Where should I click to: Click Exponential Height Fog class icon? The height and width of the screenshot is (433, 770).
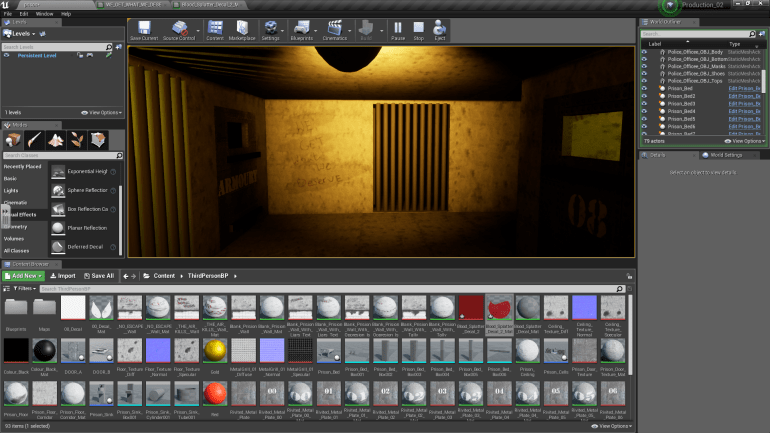pos(58,172)
